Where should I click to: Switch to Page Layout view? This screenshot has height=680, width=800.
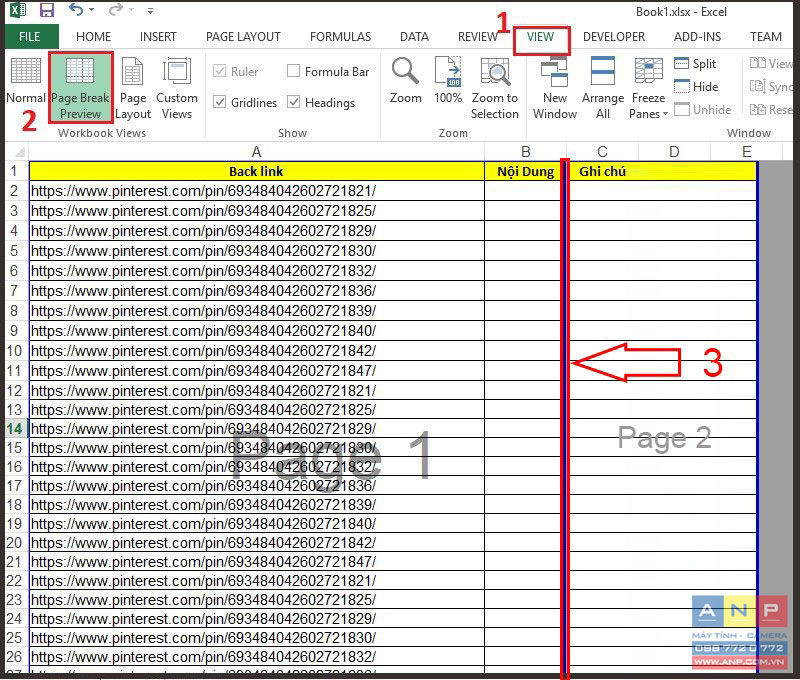pos(133,89)
